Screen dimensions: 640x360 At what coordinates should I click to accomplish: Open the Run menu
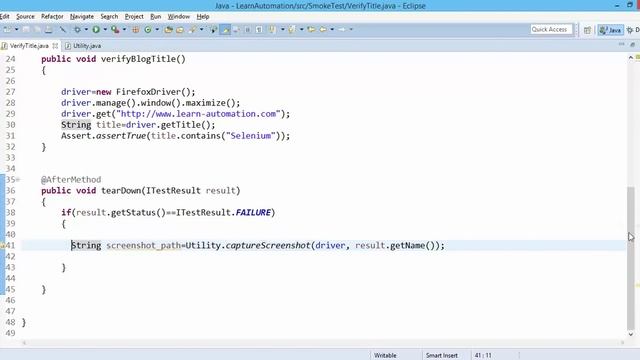pos(156,16)
